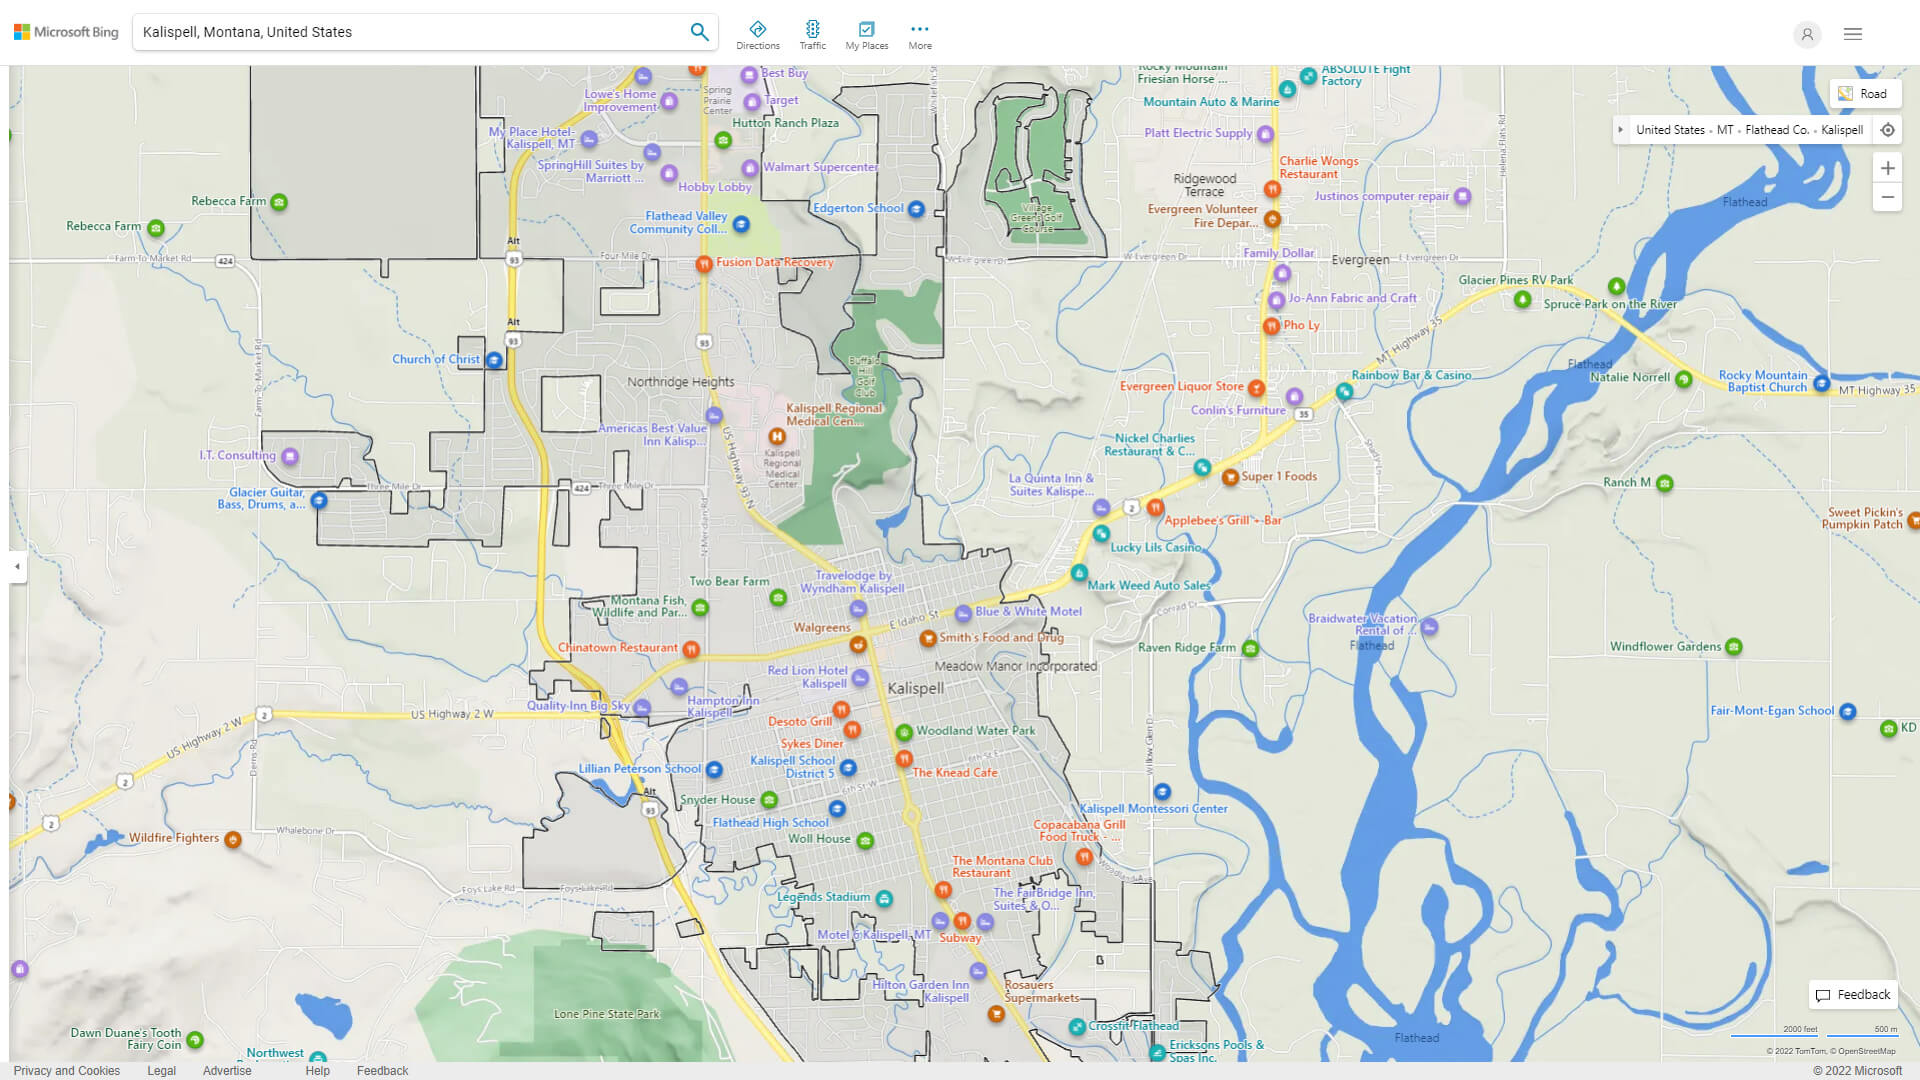Zoom out with the minus control
The height and width of the screenshot is (1080, 1920).
click(1888, 197)
